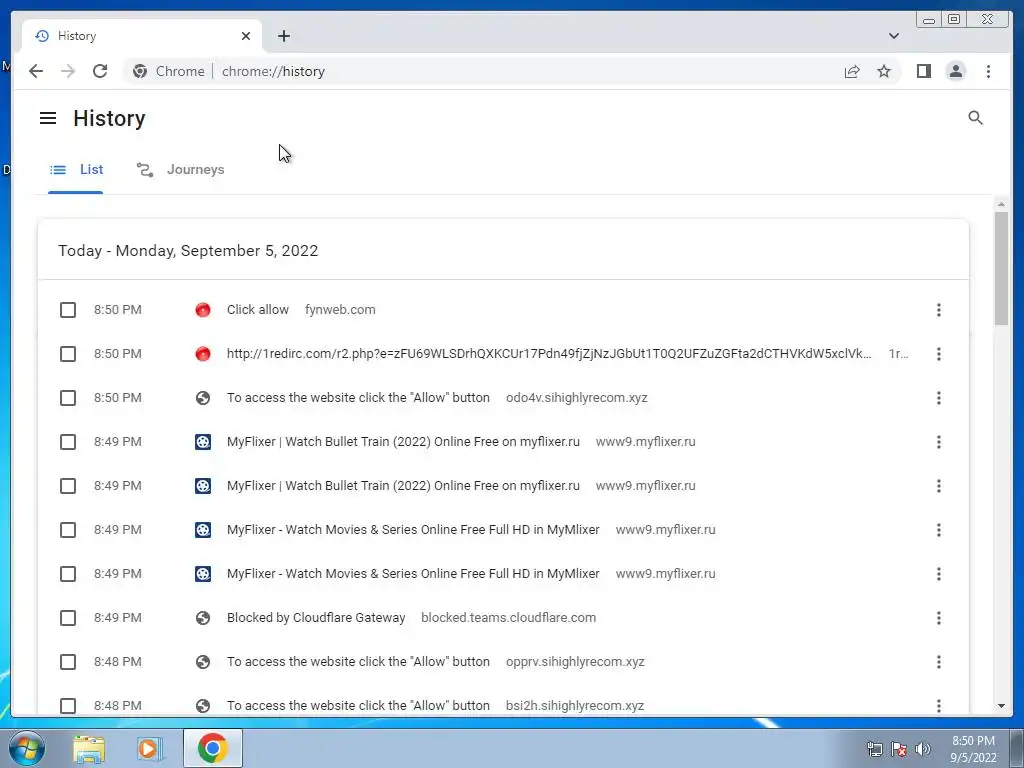Click the globe favicon of the opprv entry
This screenshot has height=768, width=1024.
[203, 662]
